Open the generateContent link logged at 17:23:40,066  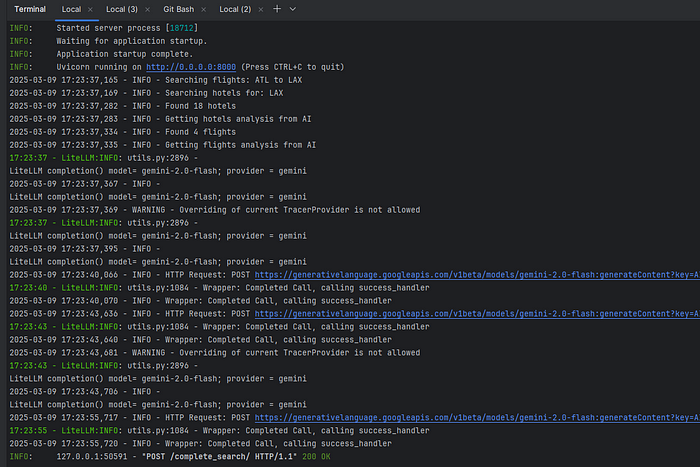tap(477, 275)
